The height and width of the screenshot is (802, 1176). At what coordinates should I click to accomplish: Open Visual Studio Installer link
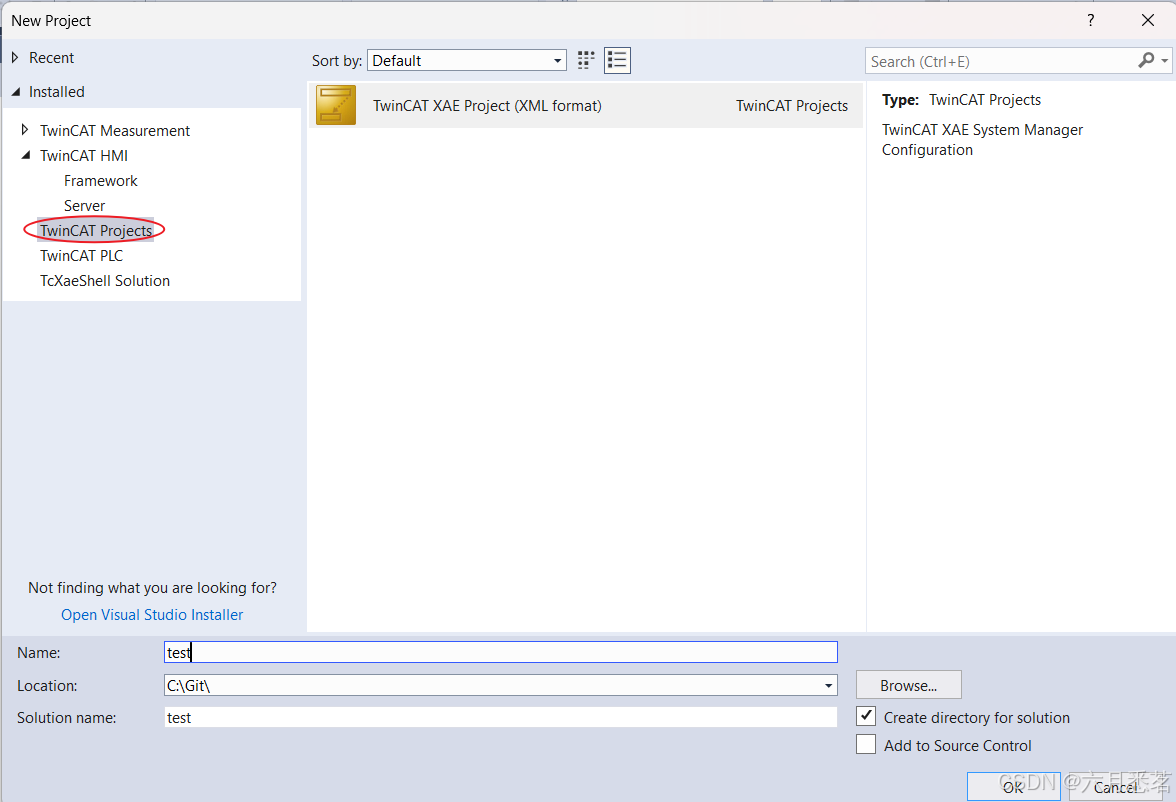[x=152, y=615]
